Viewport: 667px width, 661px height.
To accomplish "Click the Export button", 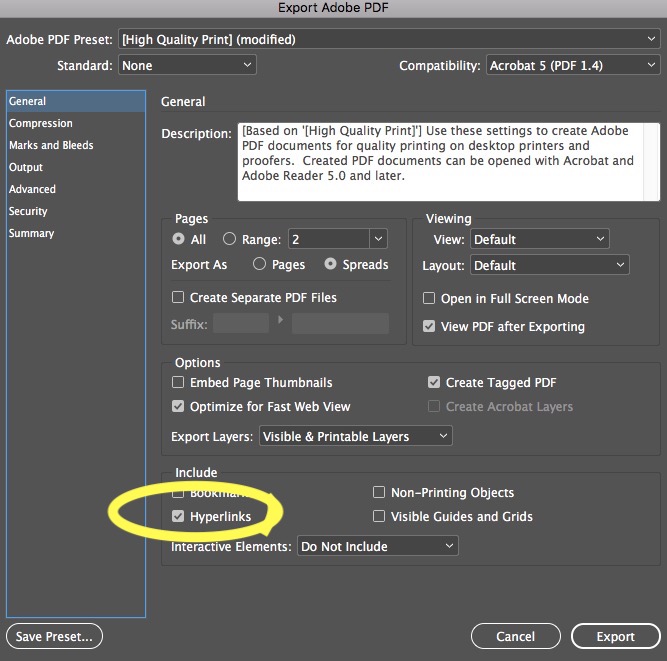I will pyautogui.click(x=615, y=637).
